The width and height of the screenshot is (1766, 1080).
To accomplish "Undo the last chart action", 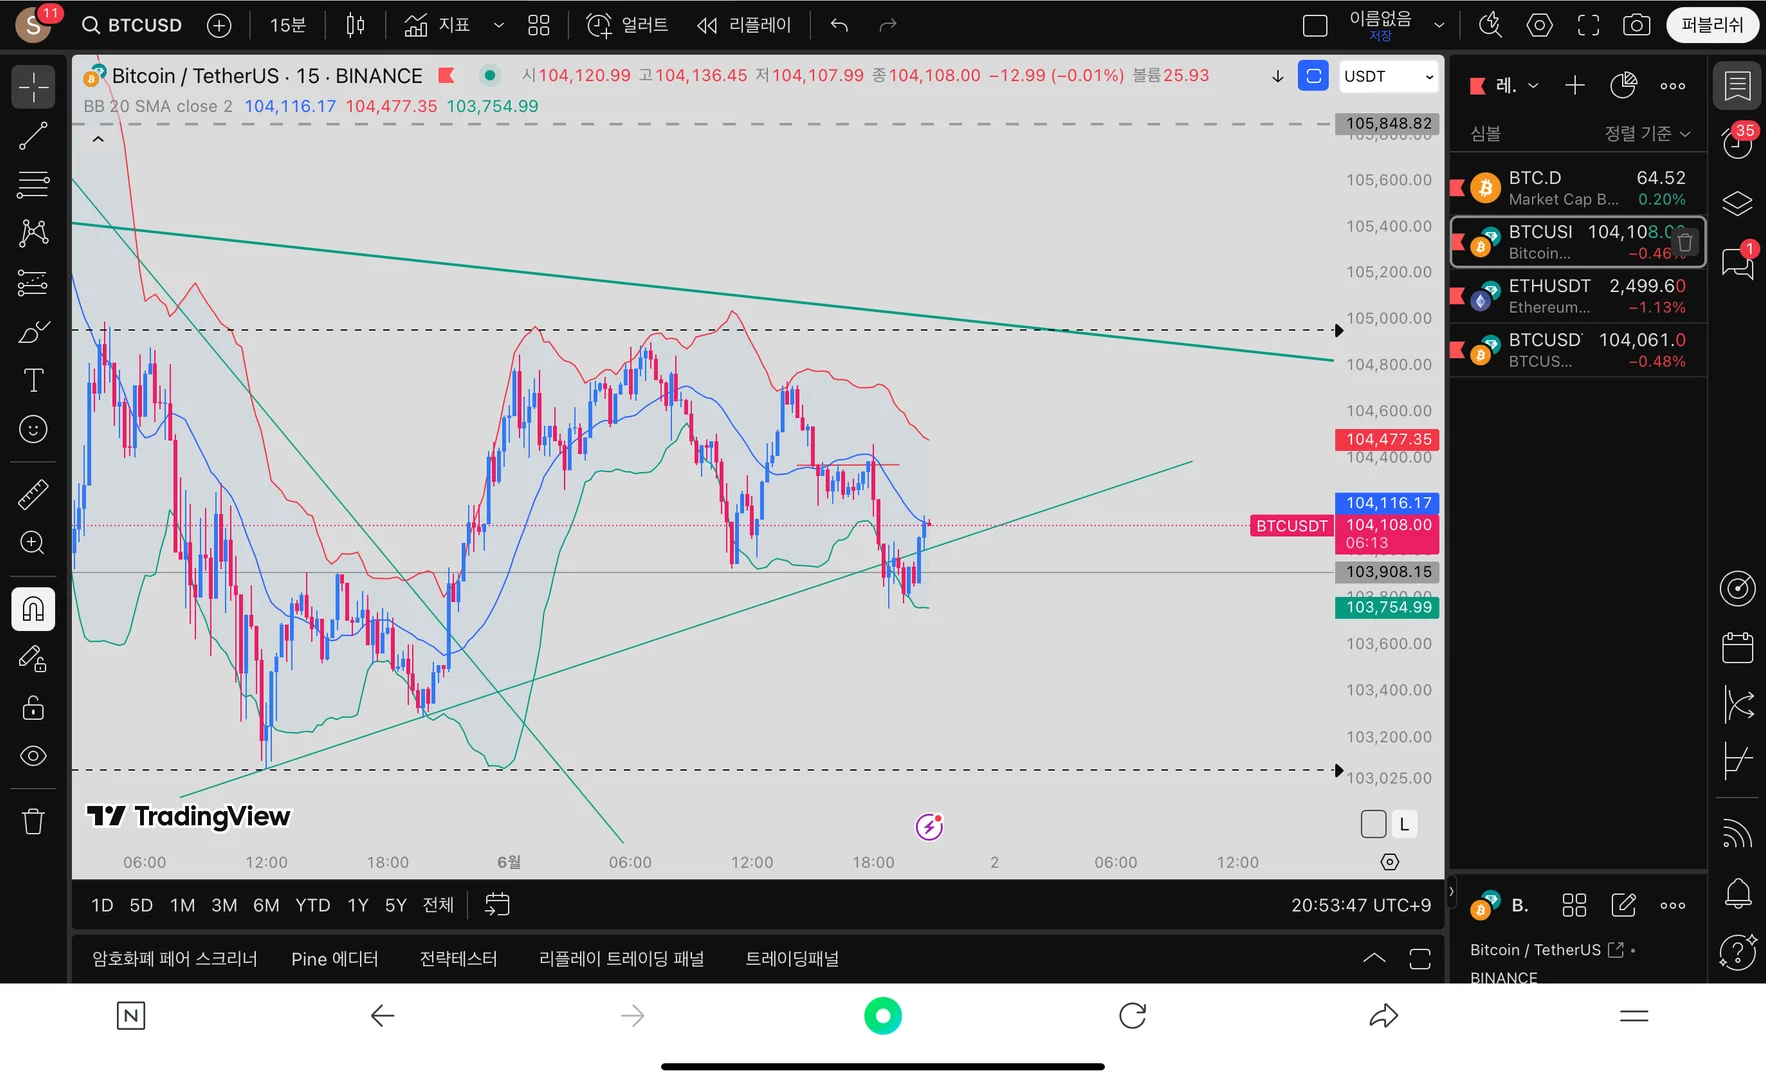I will 839,25.
